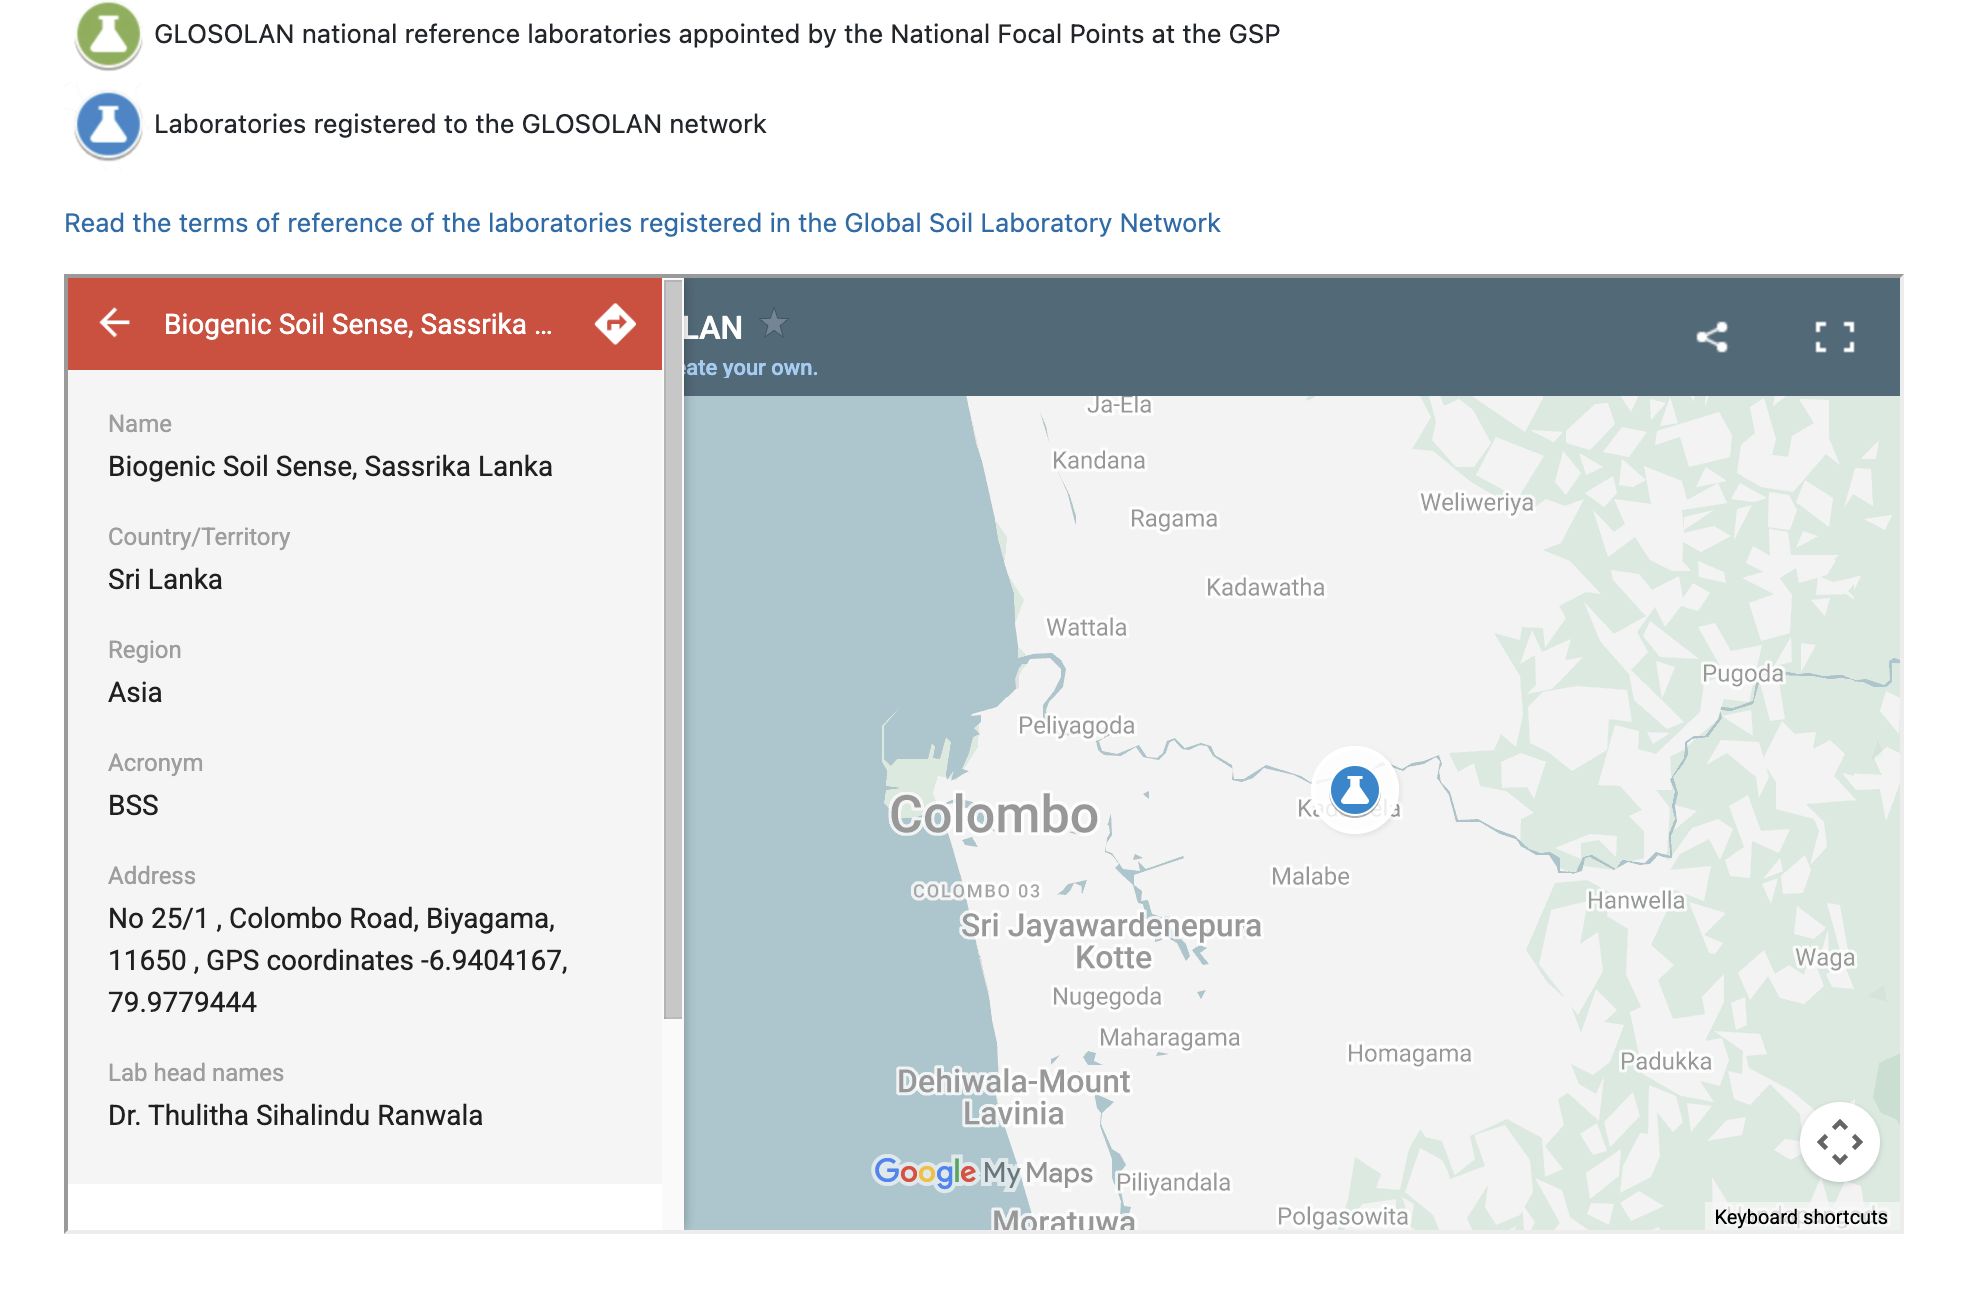Click the map pan control button
Viewport: 1962px width, 1296px height.
(x=1839, y=1142)
